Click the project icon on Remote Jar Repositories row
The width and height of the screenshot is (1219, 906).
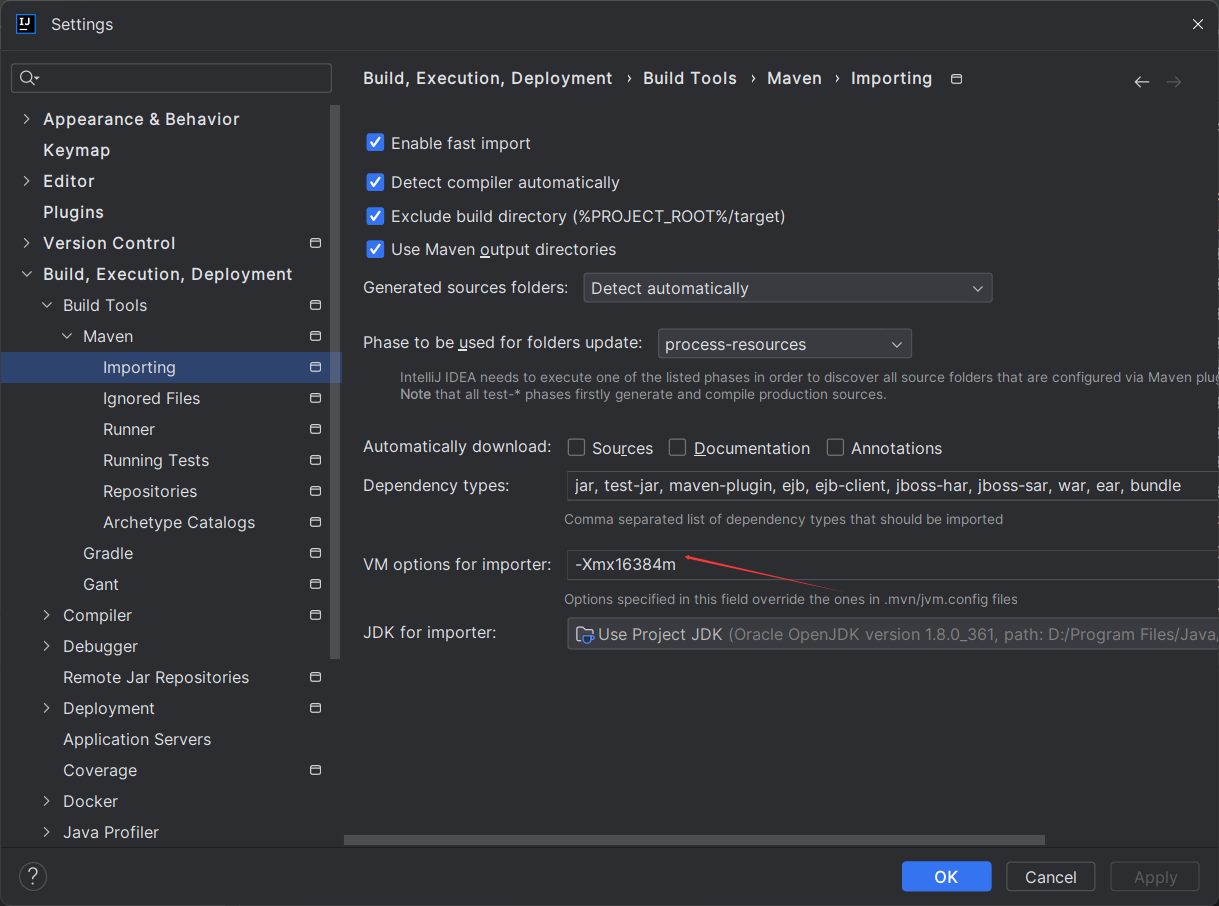(x=316, y=677)
